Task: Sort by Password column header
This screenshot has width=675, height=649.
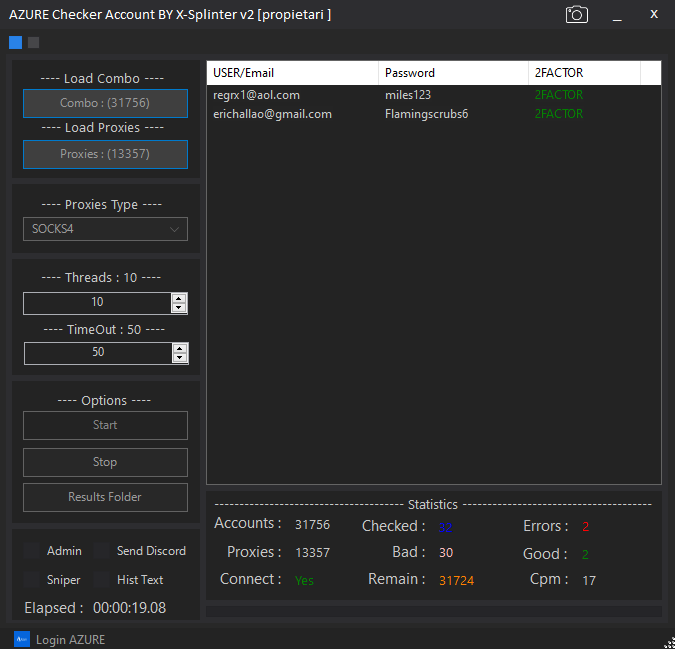Action: (453, 73)
